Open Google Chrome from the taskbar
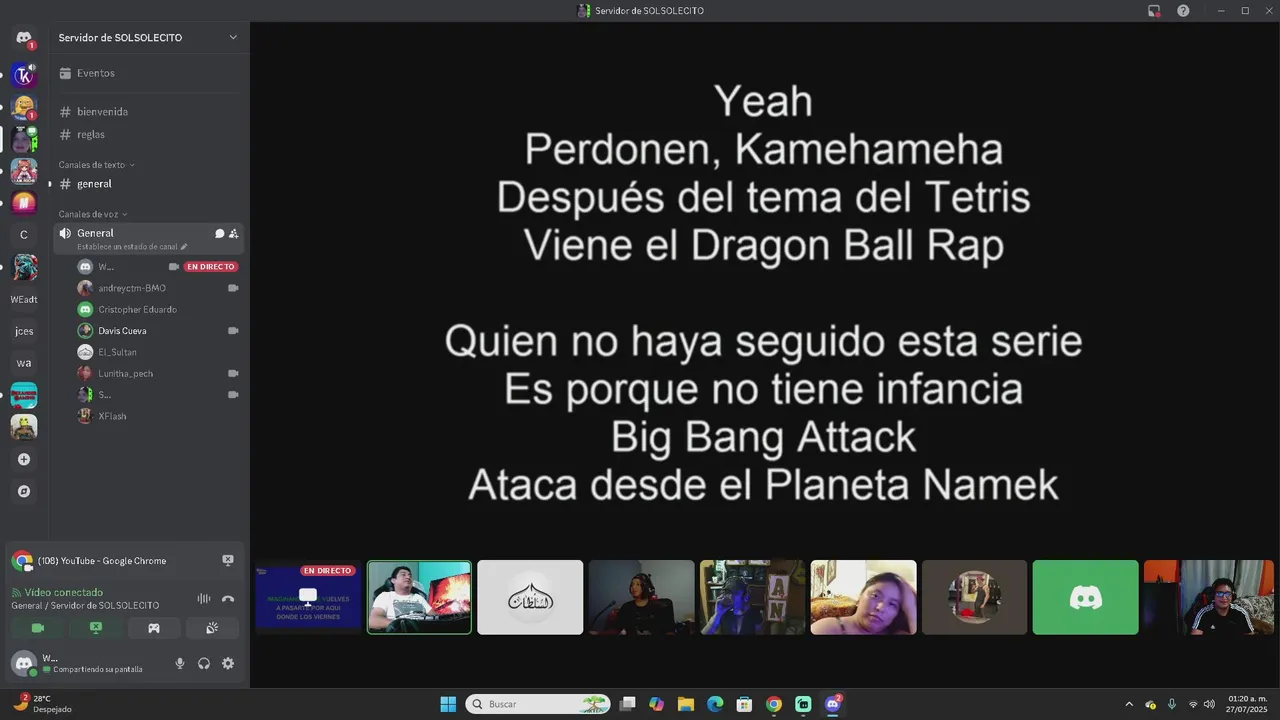 click(773, 704)
